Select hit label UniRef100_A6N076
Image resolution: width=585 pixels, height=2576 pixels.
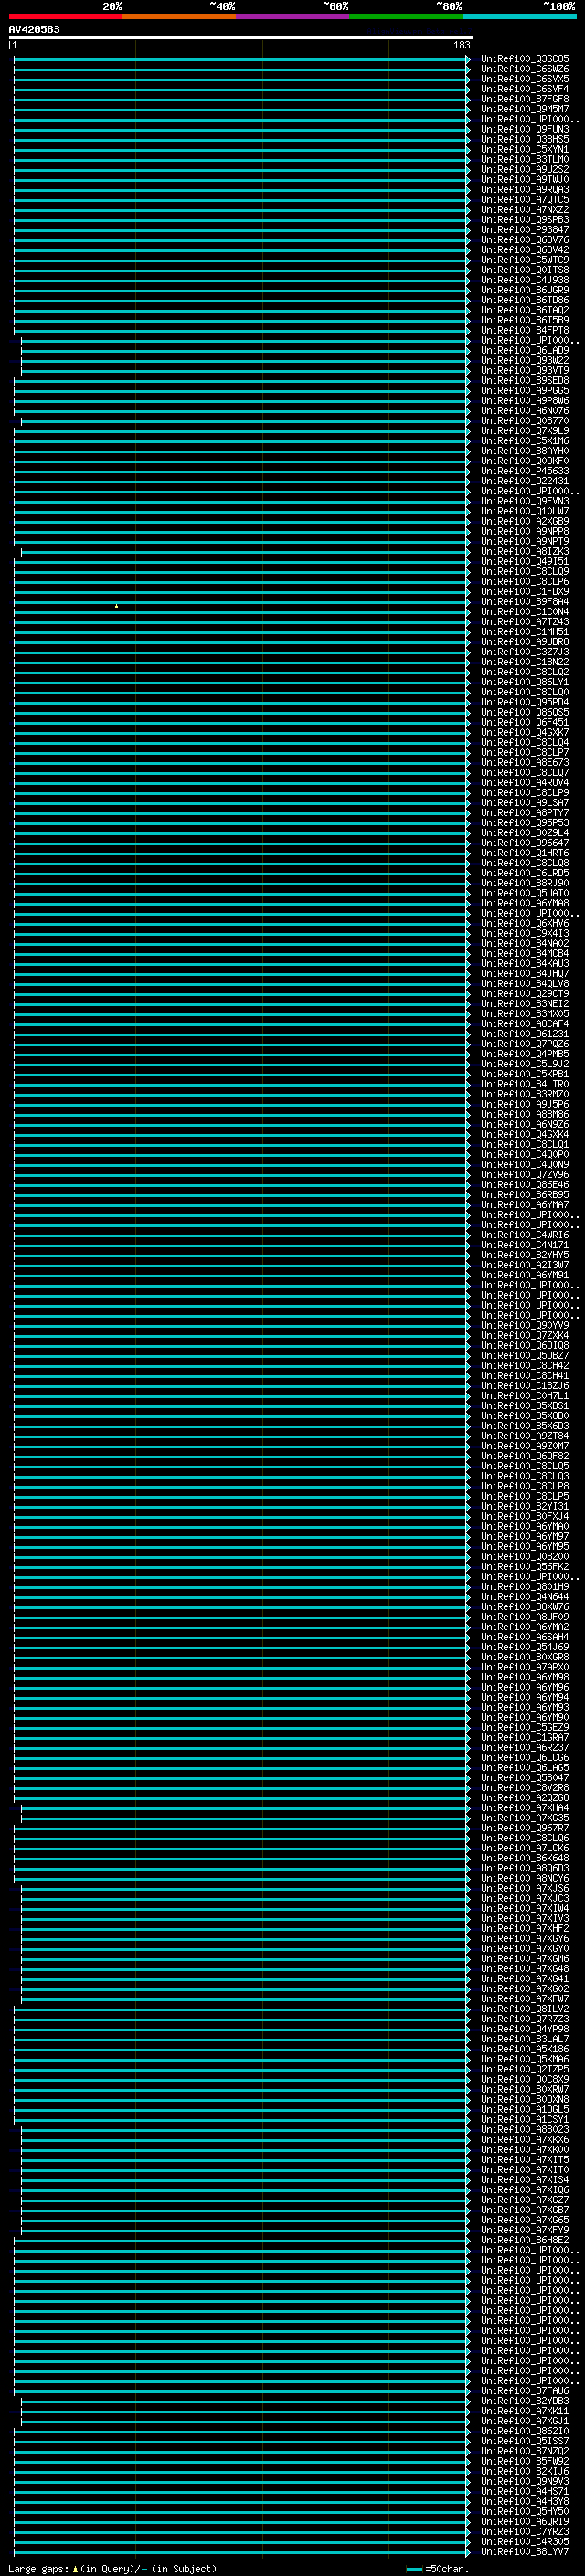tap(524, 411)
